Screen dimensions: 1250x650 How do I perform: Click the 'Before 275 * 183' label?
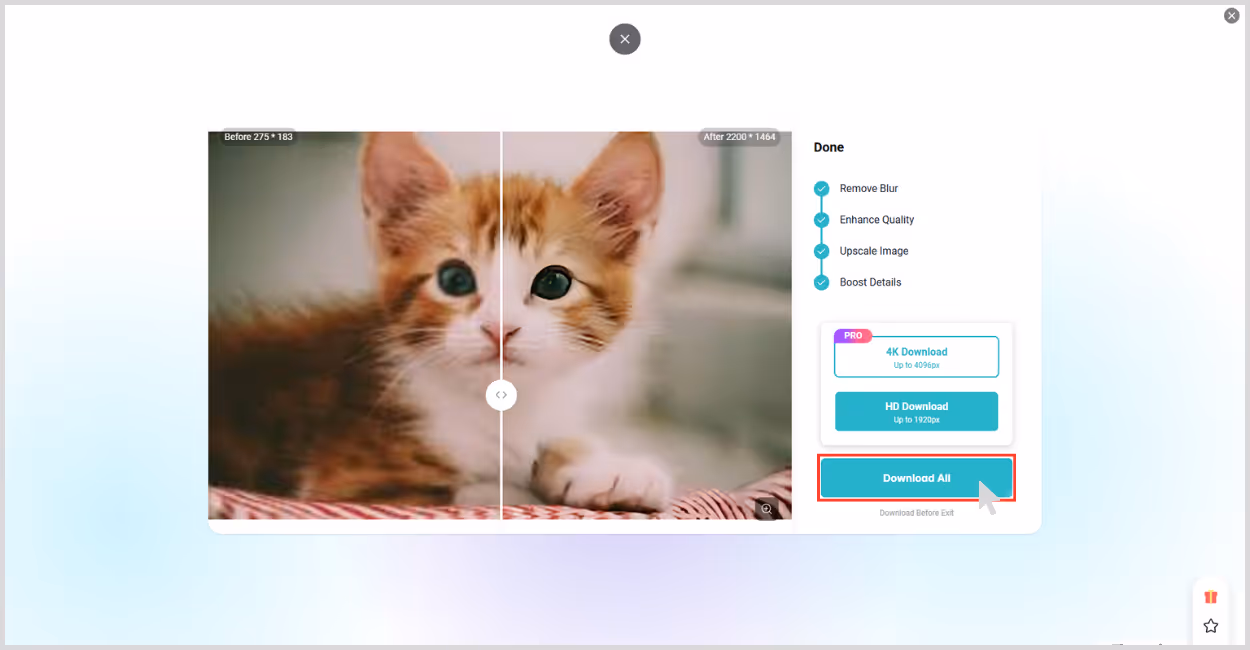(x=258, y=137)
